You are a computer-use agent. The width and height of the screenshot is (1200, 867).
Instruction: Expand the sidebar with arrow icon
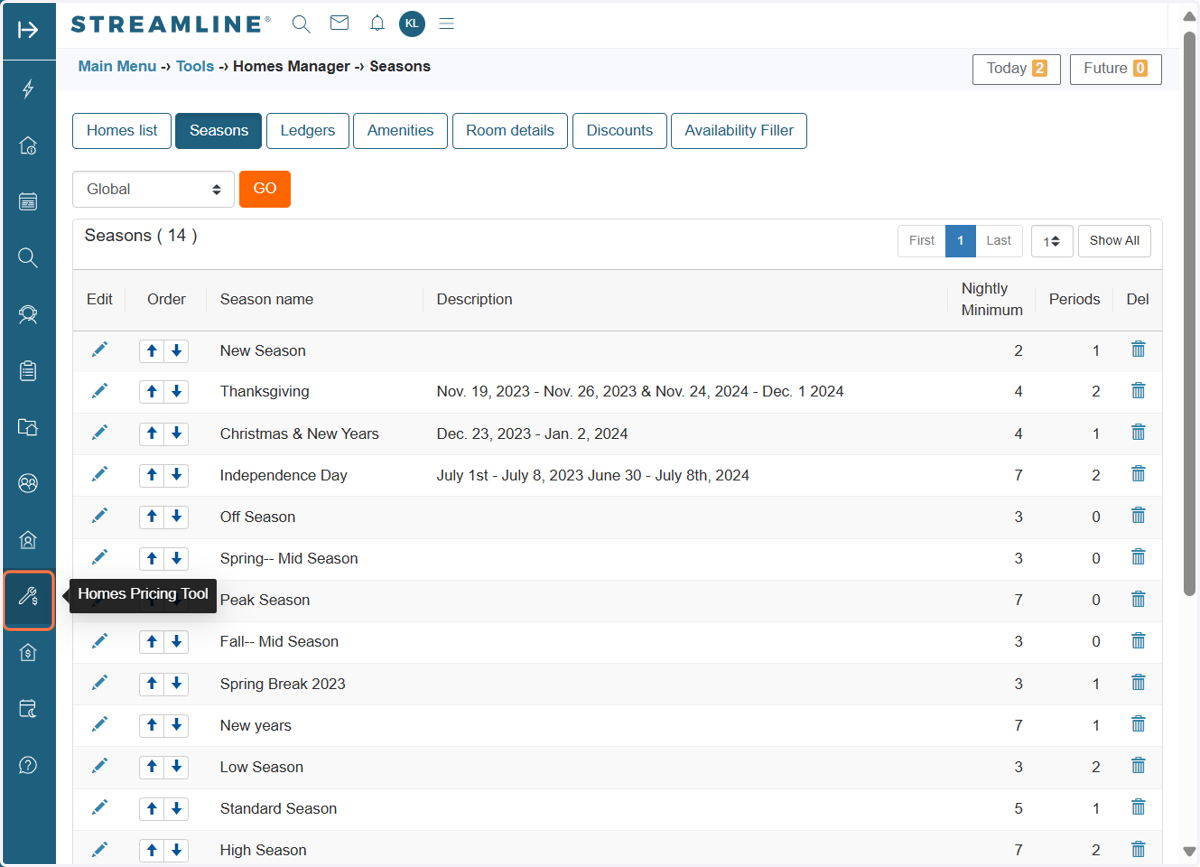[x=28, y=29]
